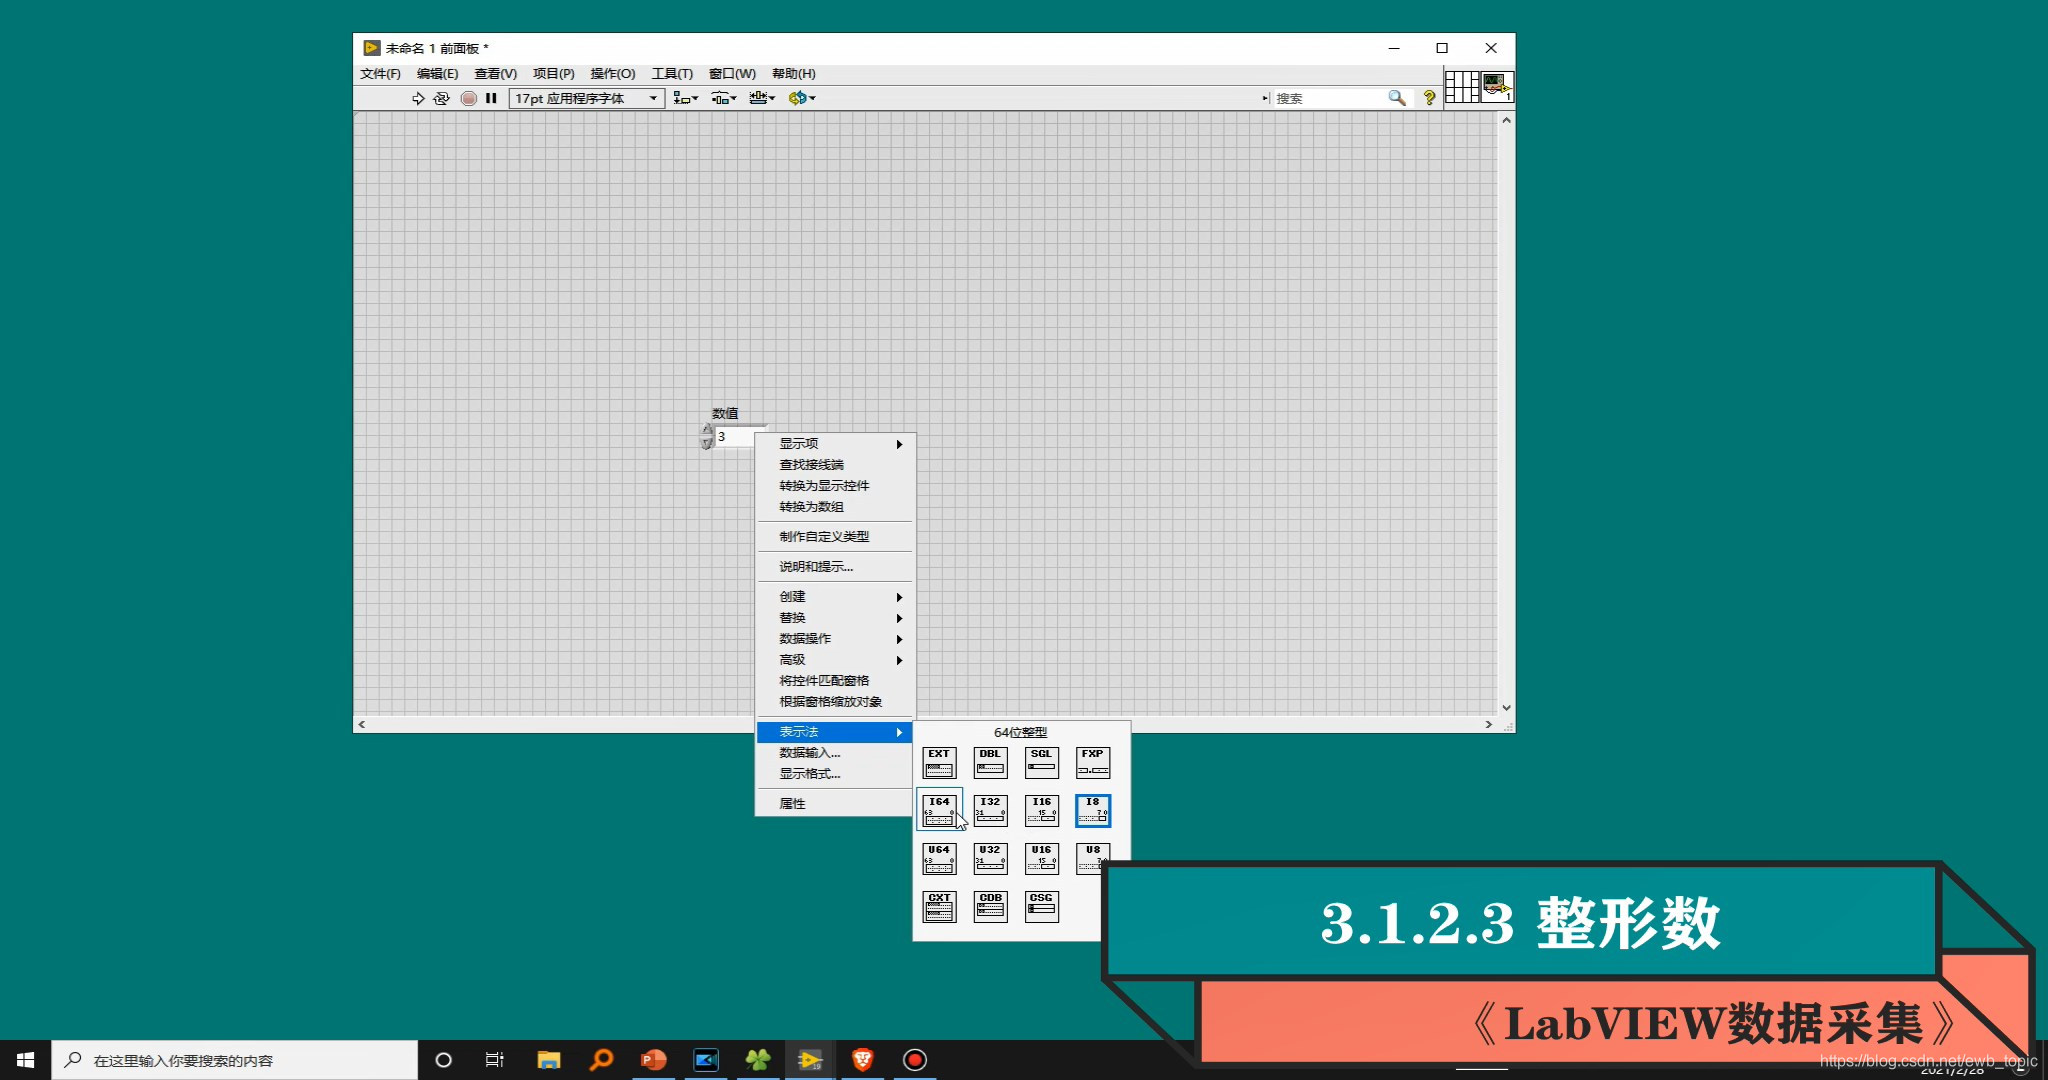
Task: Click the Run arrow in toolbar
Action: pos(418,98)
